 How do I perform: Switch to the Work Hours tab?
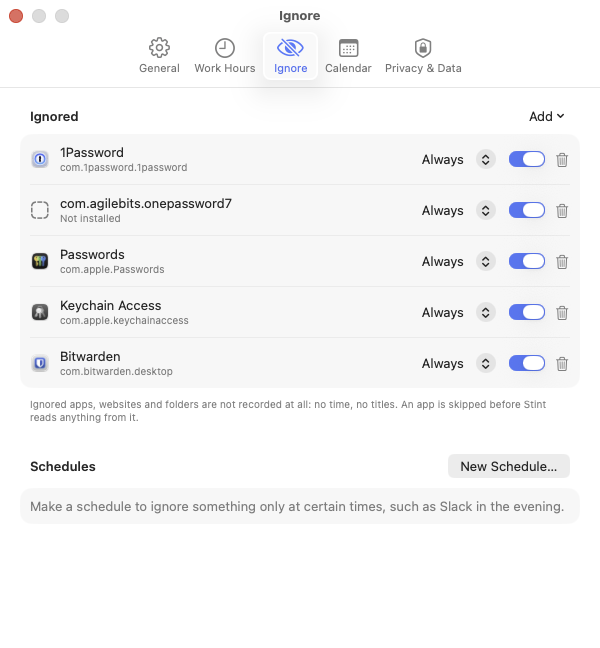(225, 56)
